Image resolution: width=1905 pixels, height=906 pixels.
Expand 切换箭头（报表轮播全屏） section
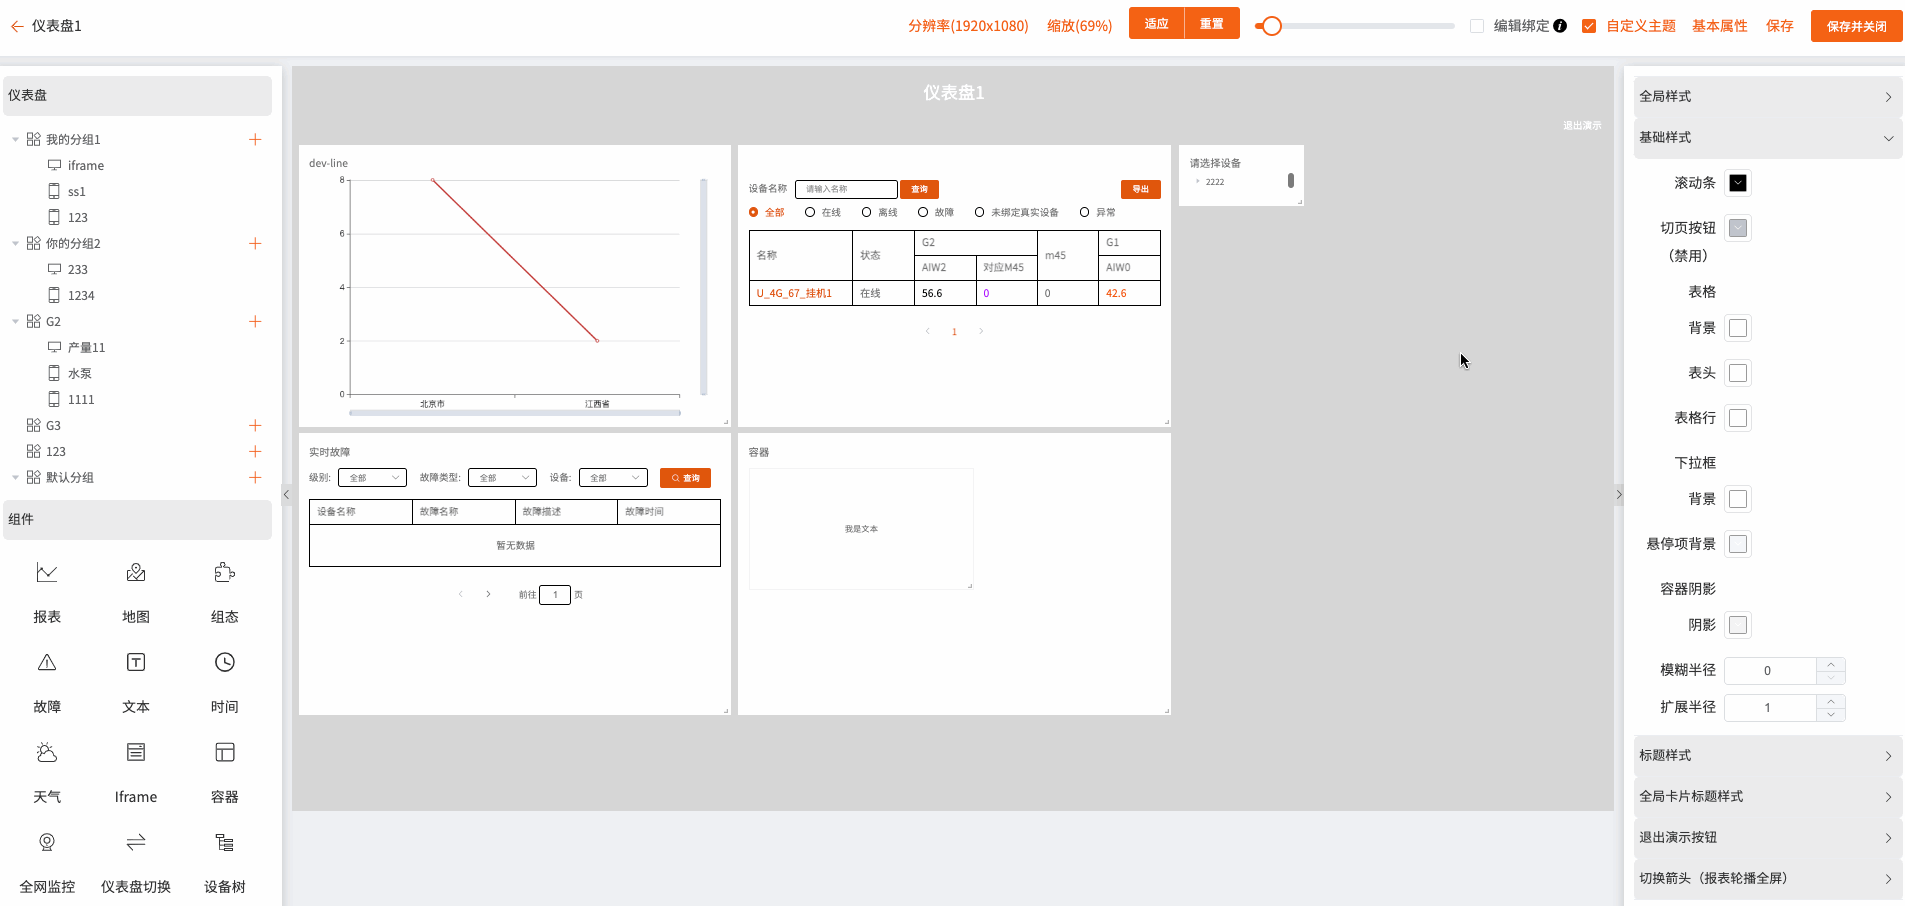1768,878
